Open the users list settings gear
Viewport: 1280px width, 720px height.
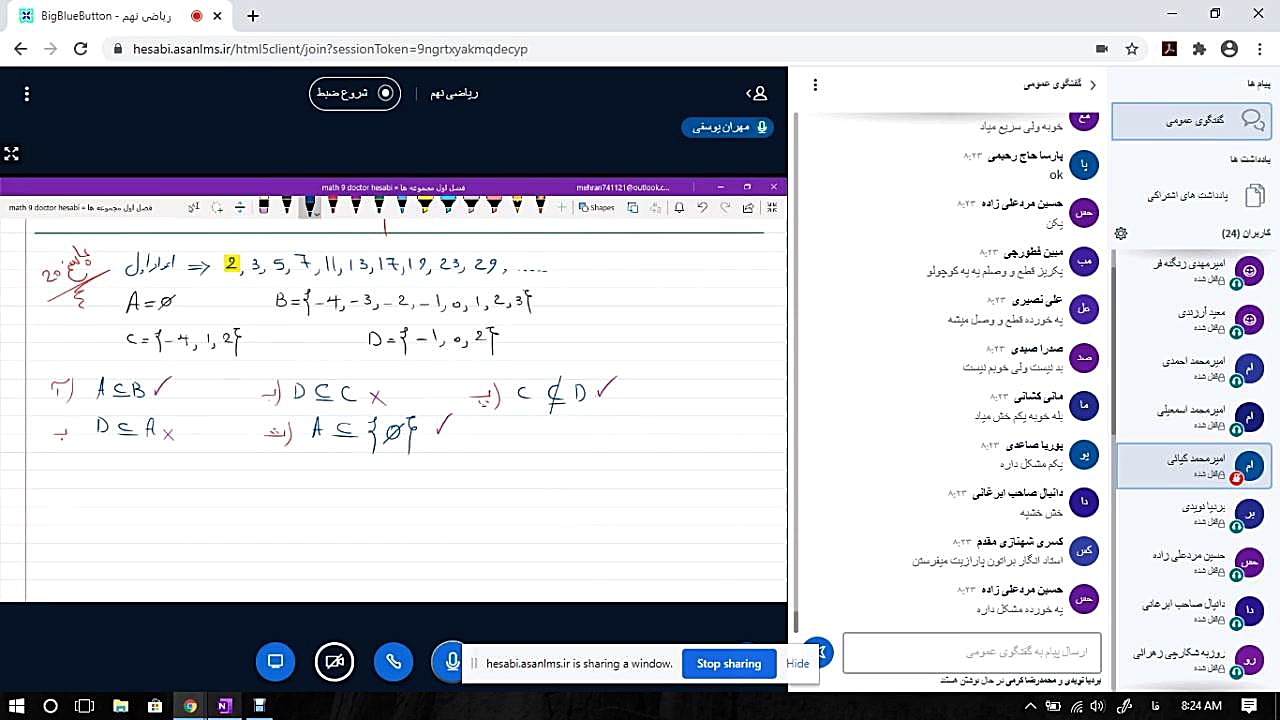1121,233
